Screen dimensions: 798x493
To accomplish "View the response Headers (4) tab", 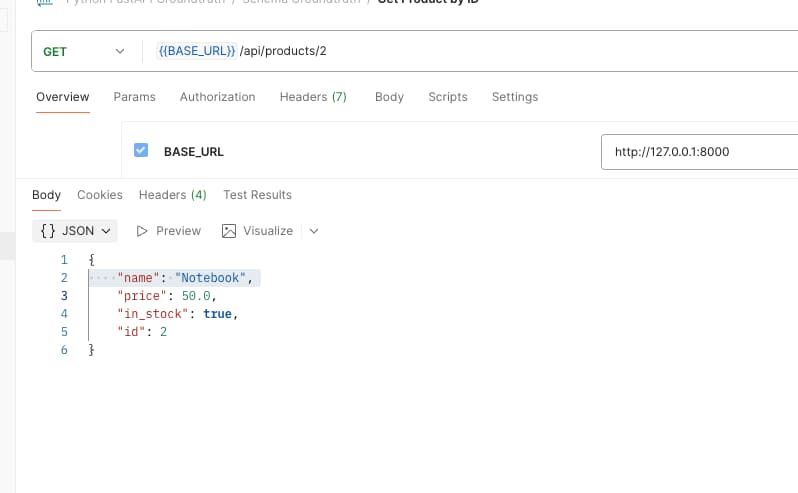I will pos(172,195).
